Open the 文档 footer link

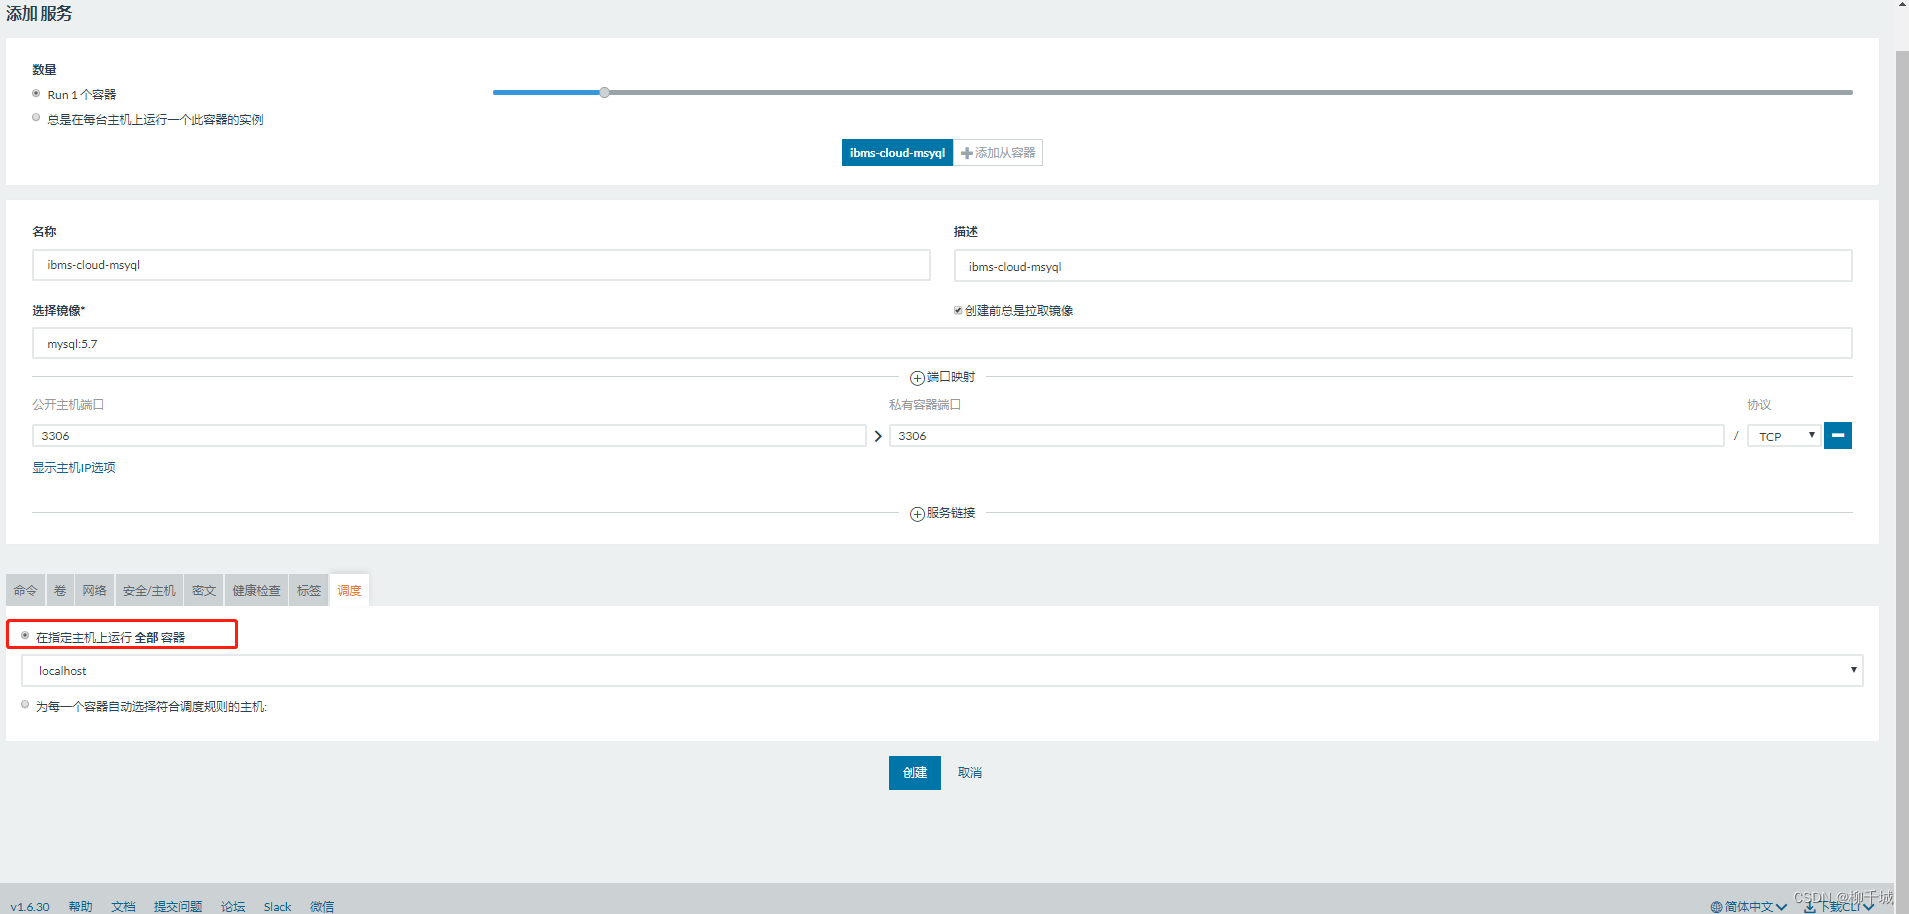123,907
